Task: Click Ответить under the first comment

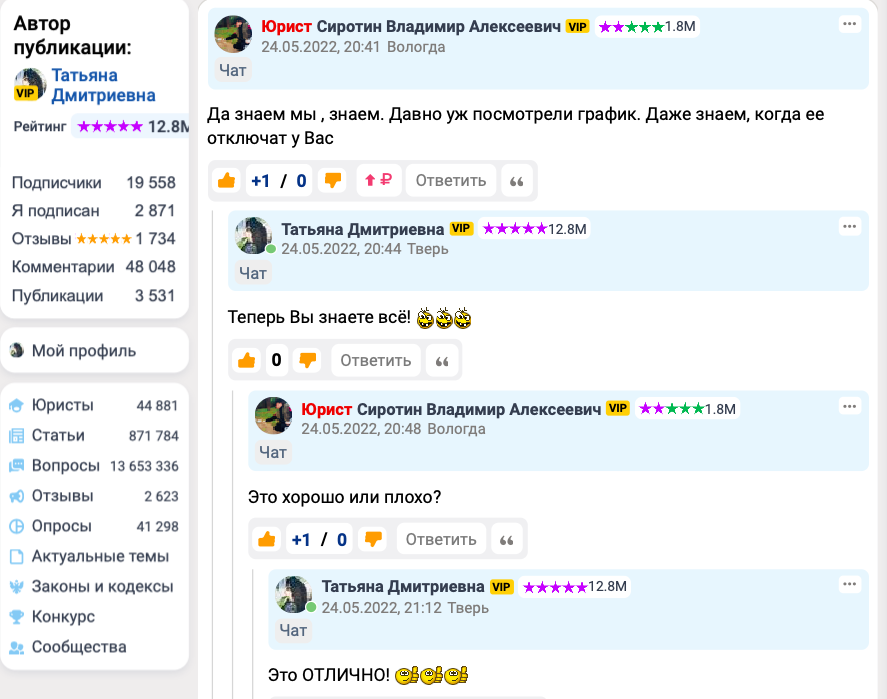Action: point(451,181)
